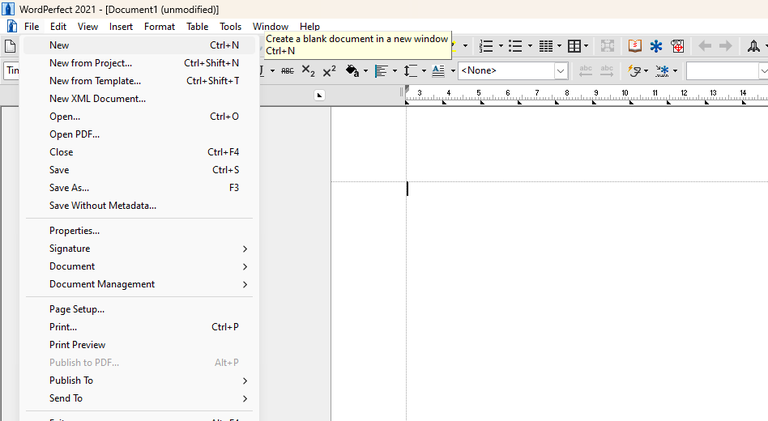Open the QuickWords dropdown arrow
The image size is (768, 421).
pos(646,71)
